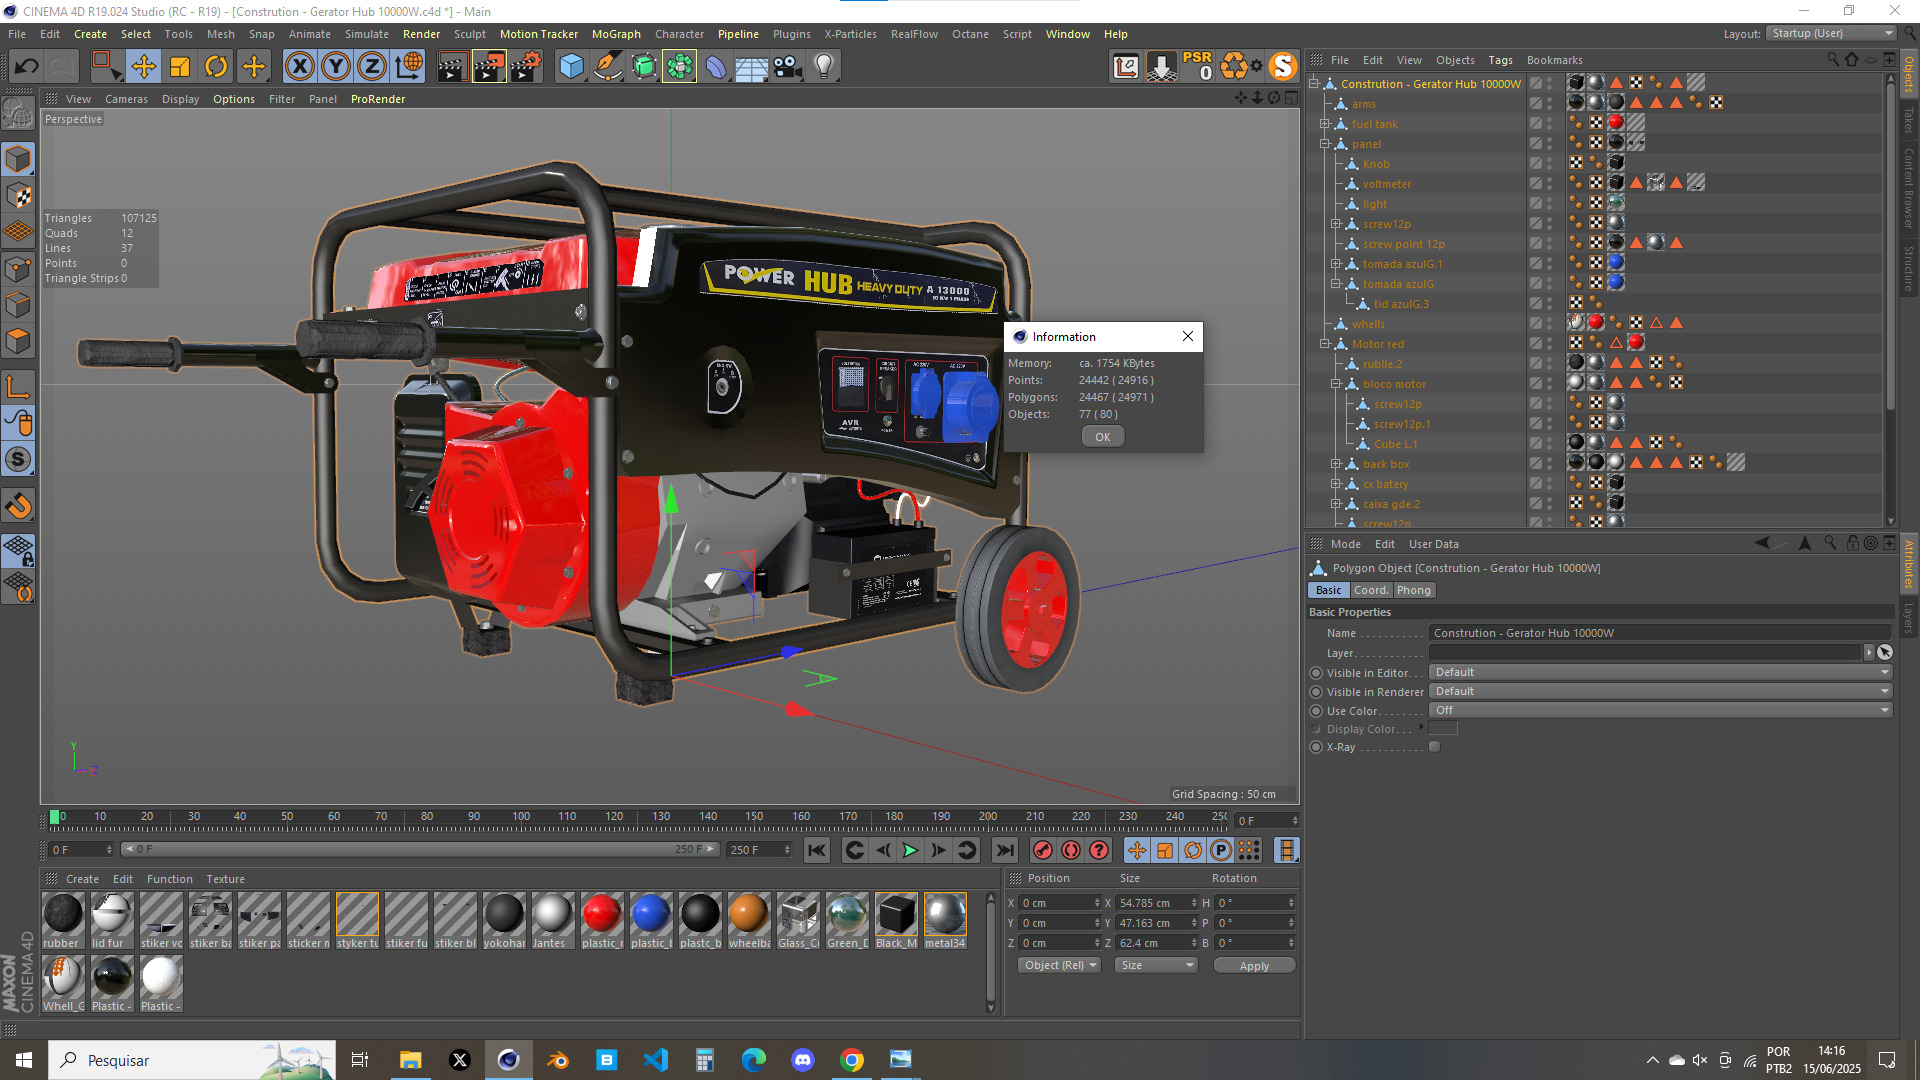Click the Apply button in coordinates
This screenshot has height=1080, width=1920.
[1254, 966]
